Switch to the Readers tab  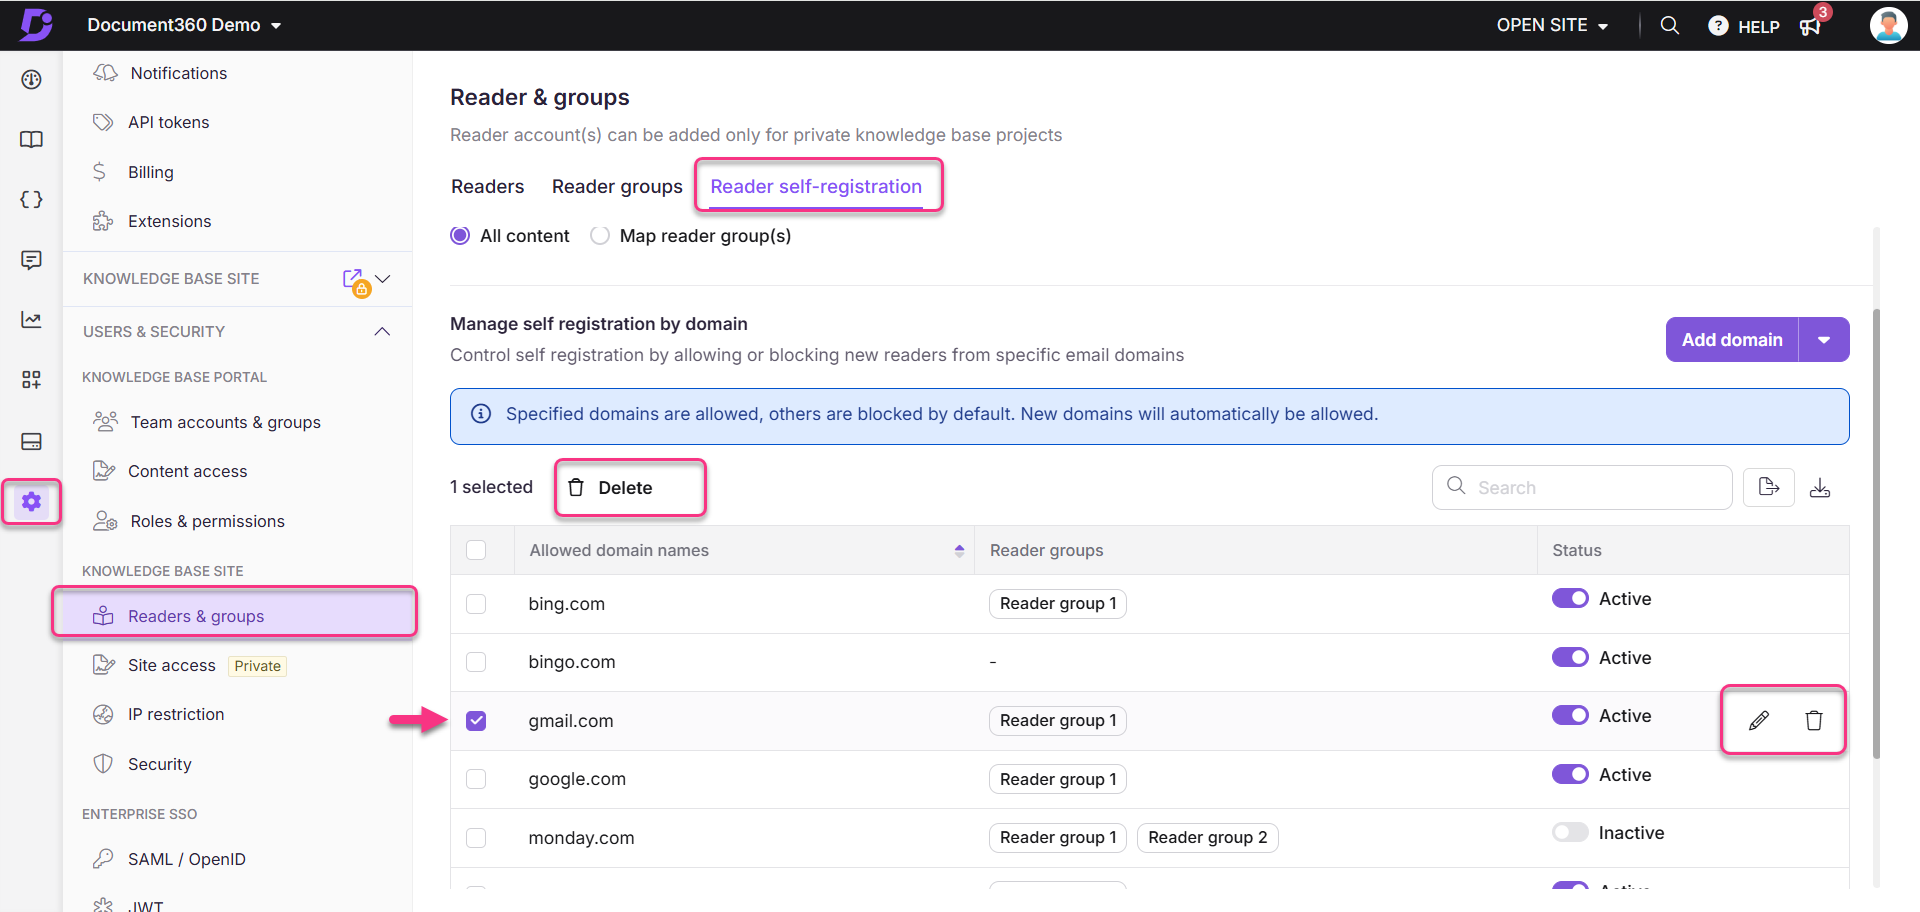click(x=487, y=186)
